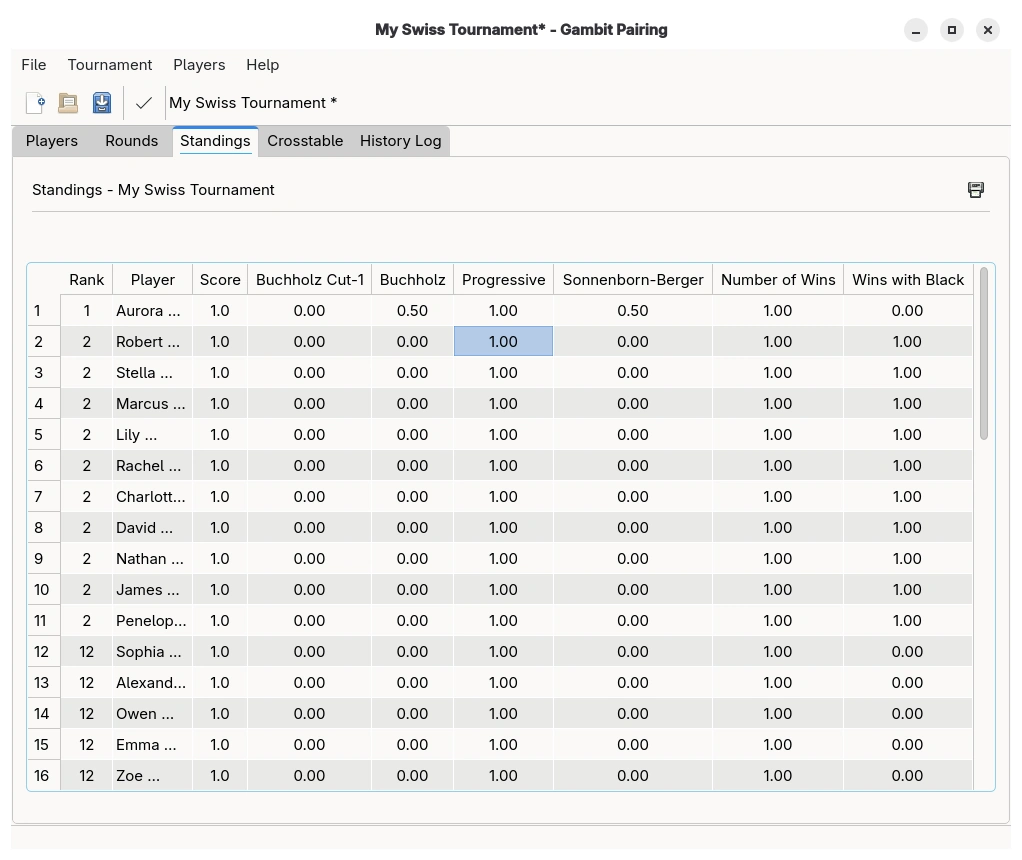Click the New Tournament toolbar icon
Screen dimensions: 1022x860
point(35,103)
